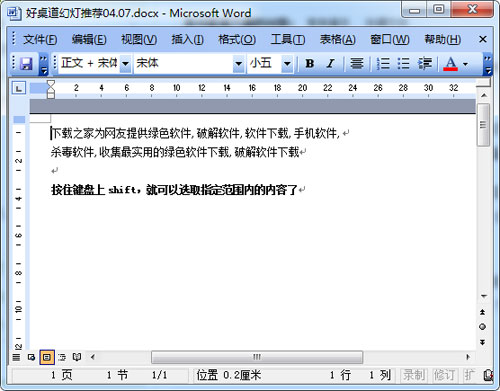Click the Previous page double-arrow button
Viewport: 500px width, 391px height.
click(x=483, y=312)
